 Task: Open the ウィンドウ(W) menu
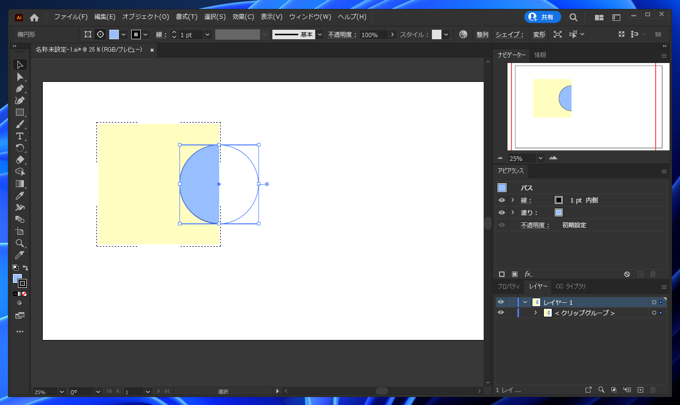(x=310, y=17)
